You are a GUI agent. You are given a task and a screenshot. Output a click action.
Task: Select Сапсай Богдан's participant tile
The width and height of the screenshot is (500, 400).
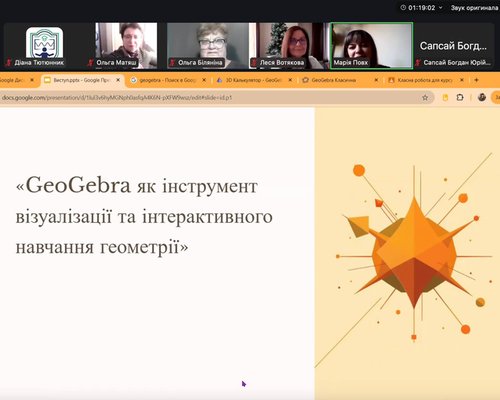[x=453, y=46]
